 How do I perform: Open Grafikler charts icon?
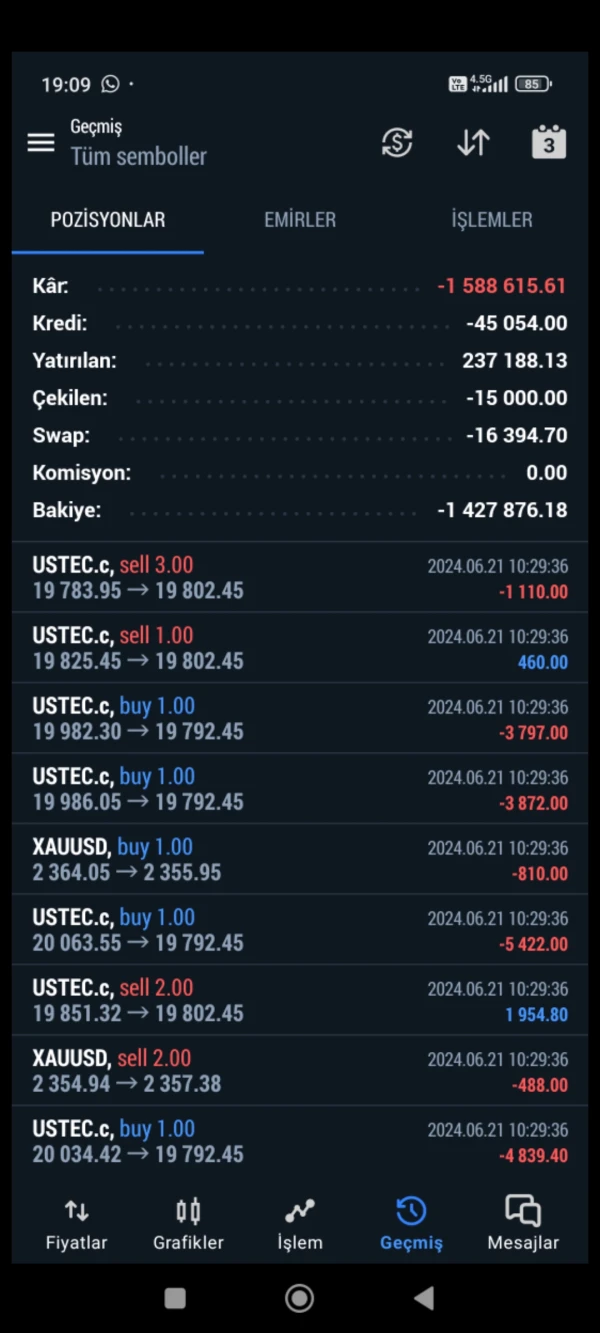[188, 1211]
